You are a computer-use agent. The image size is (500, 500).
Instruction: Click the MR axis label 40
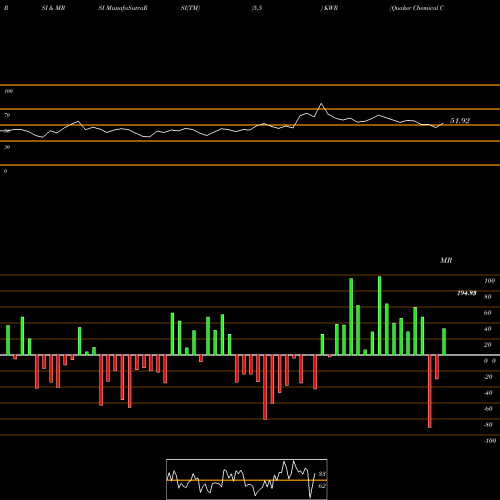pyautogui.click(x=488, y=329)
